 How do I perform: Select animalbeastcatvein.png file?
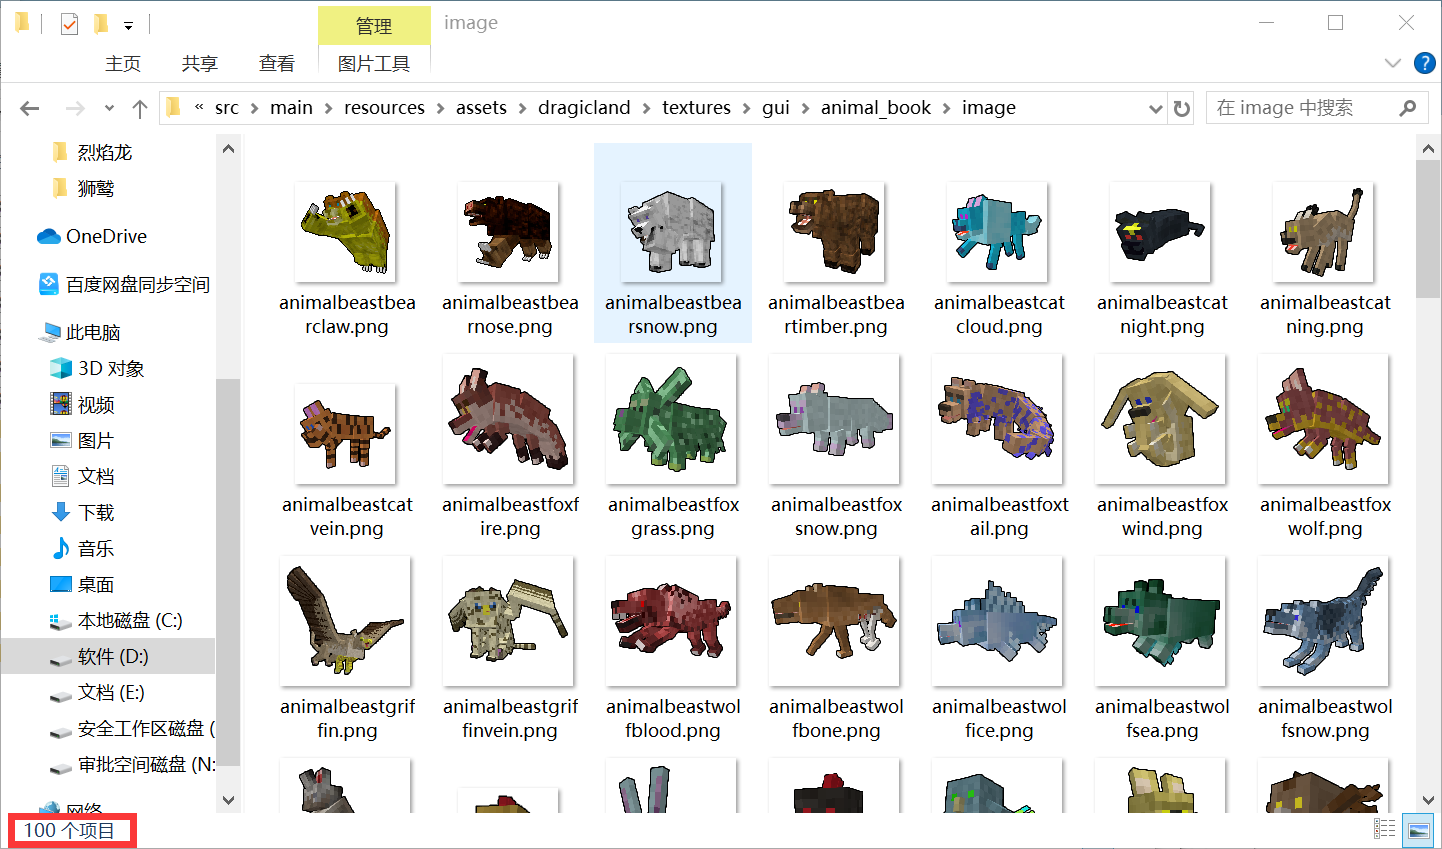pos(347,447)
